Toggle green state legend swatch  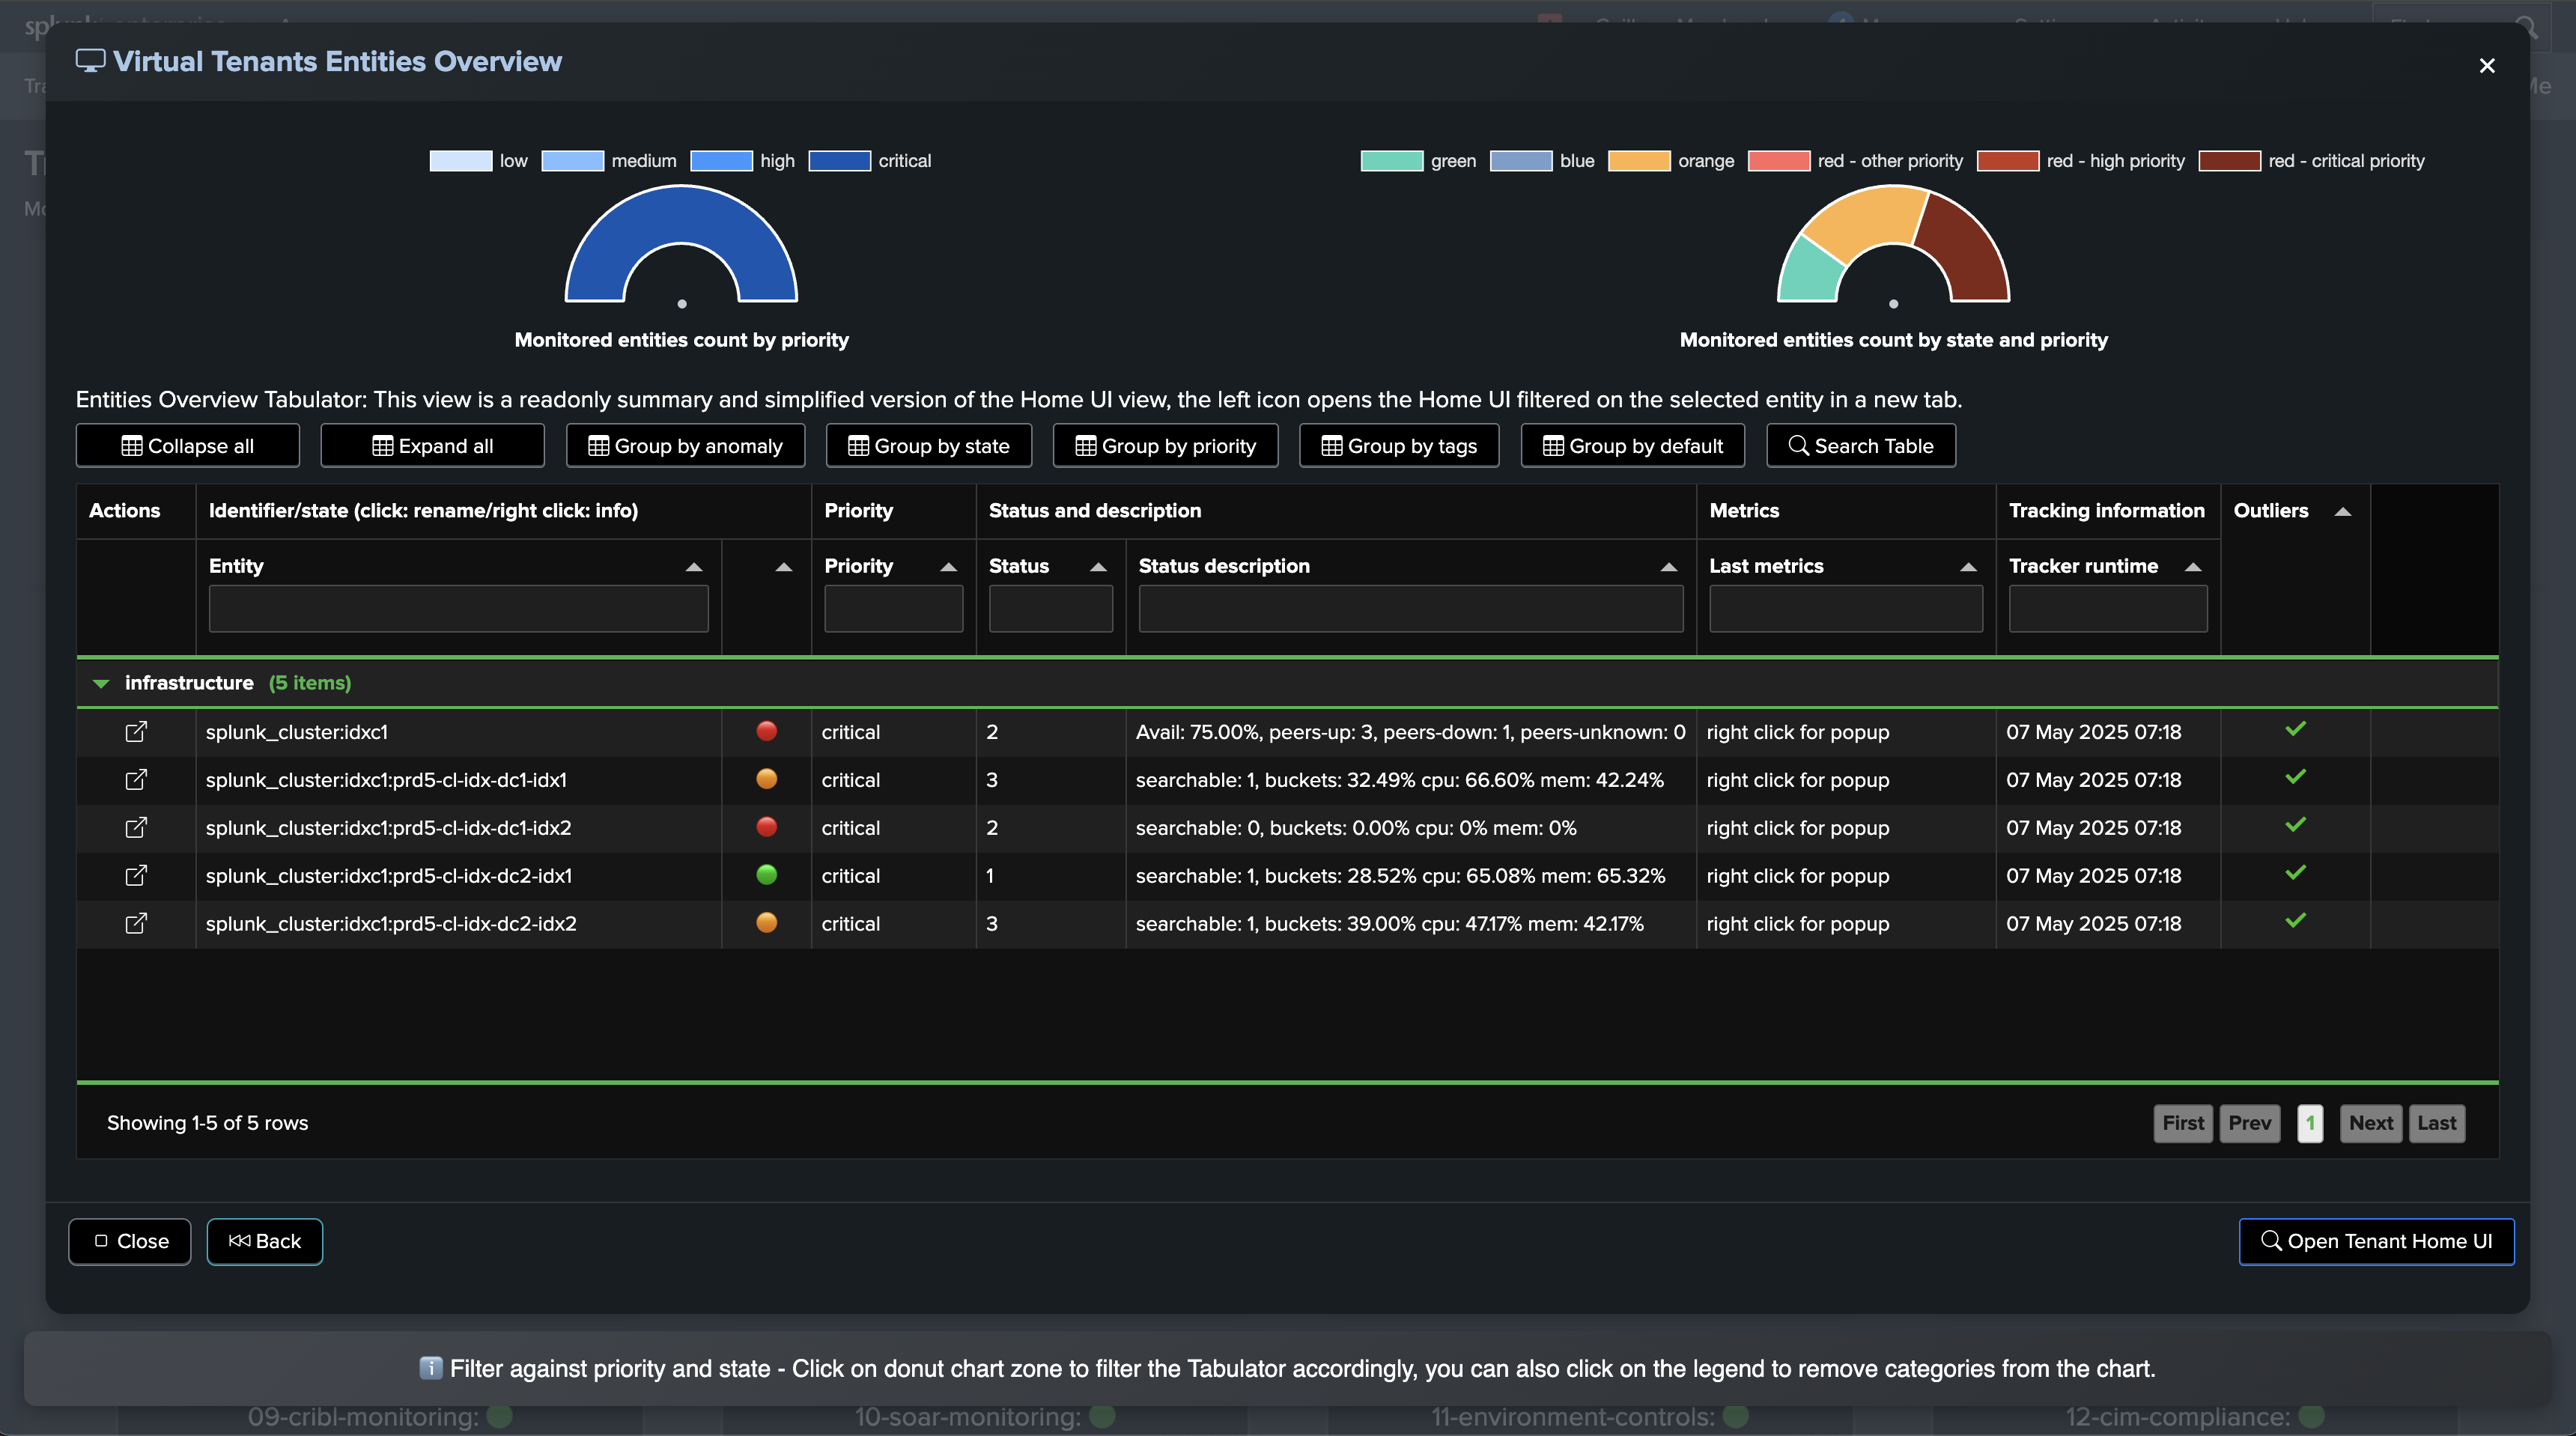tap(1392, 161)
